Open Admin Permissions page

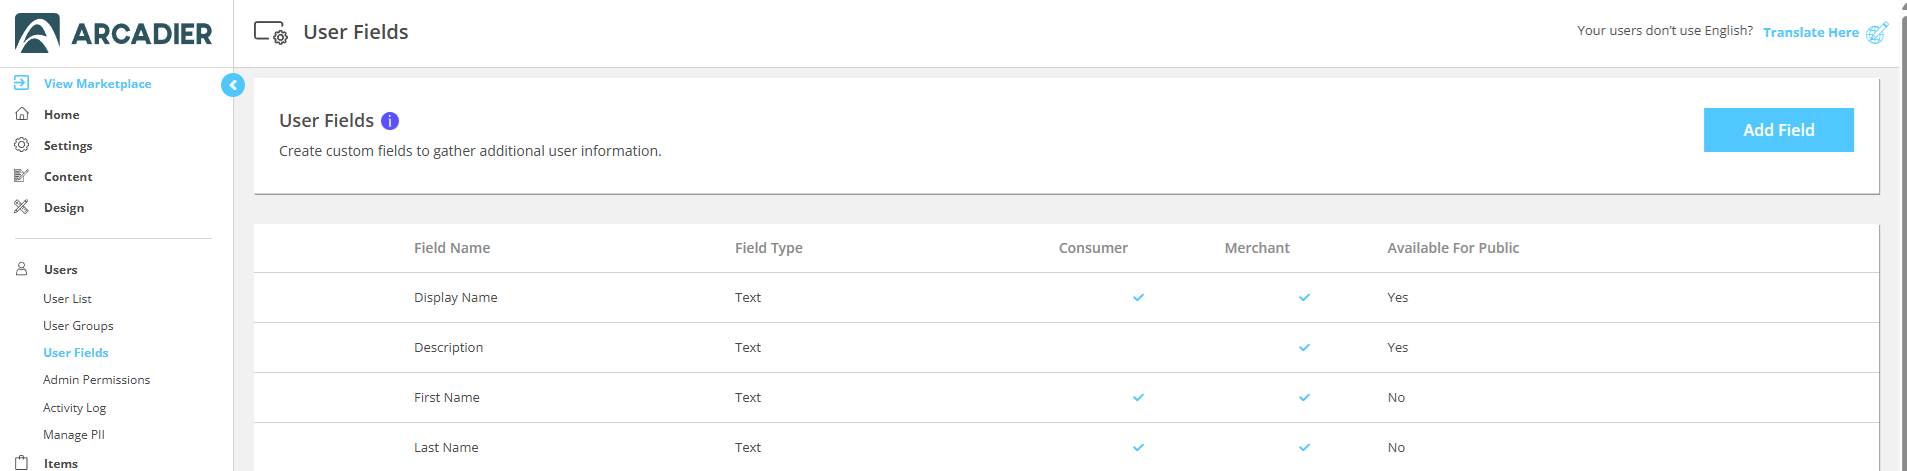tap(96, 380)
